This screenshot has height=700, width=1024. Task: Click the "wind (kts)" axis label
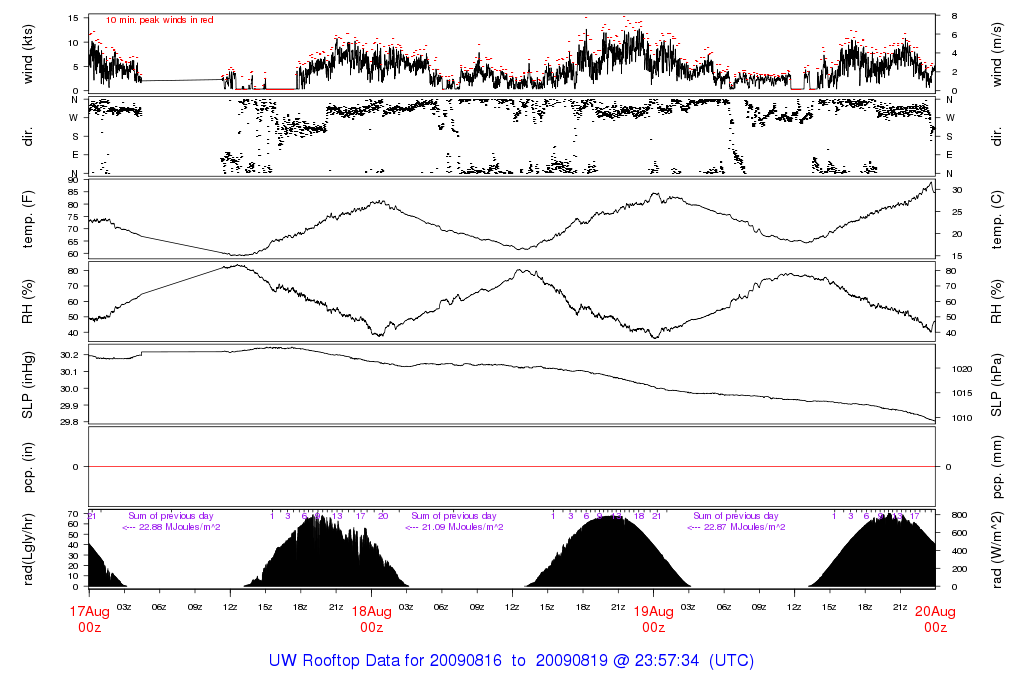28,54
